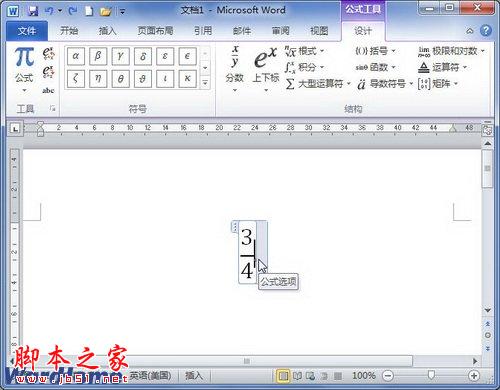
Task: Click the horizontal scrollbar right arrow
Action: (x=475, y=361)
